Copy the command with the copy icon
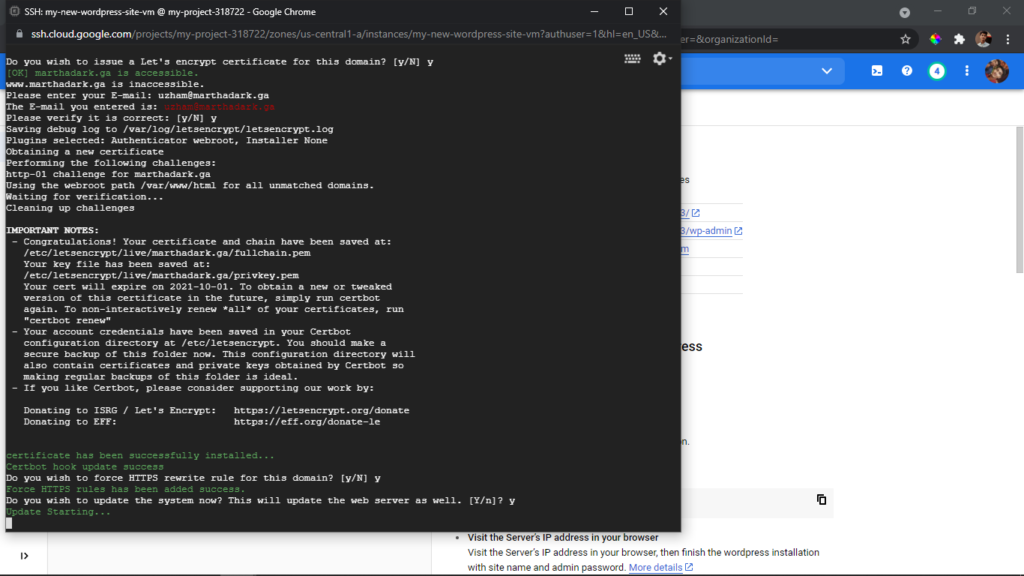 (822, 500)
